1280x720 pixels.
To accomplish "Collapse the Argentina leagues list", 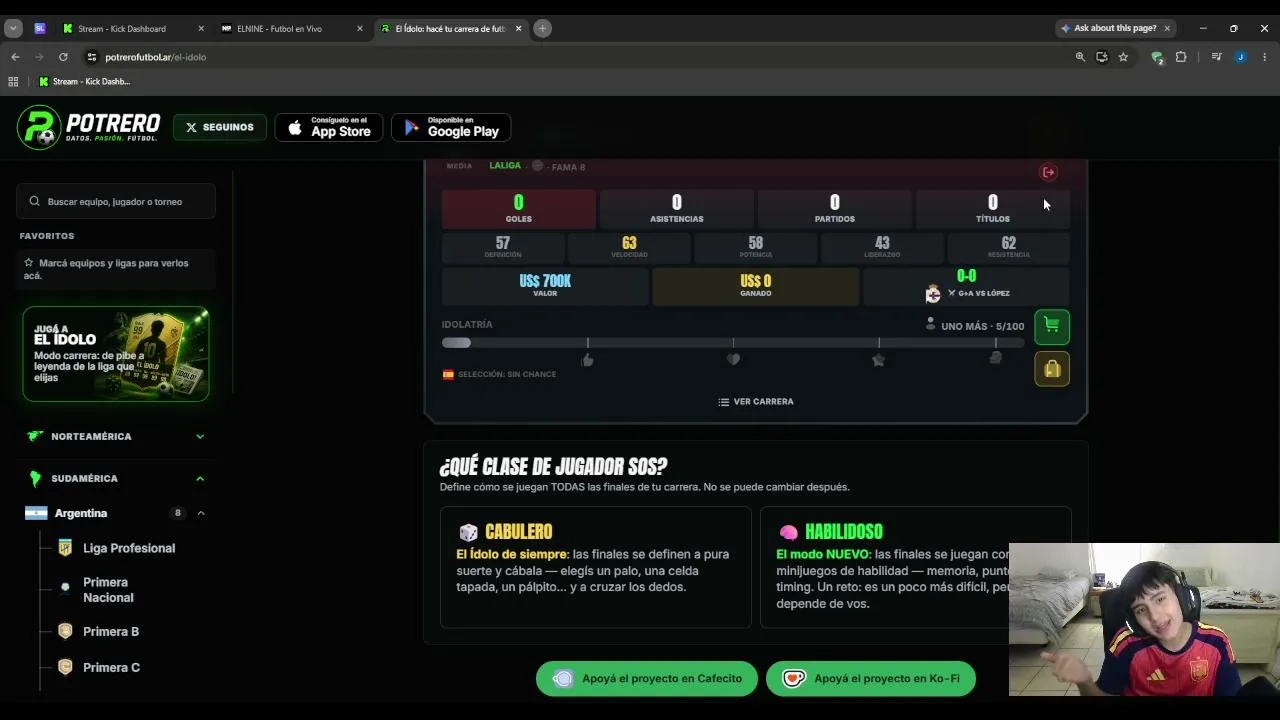I will coord(201,513).
